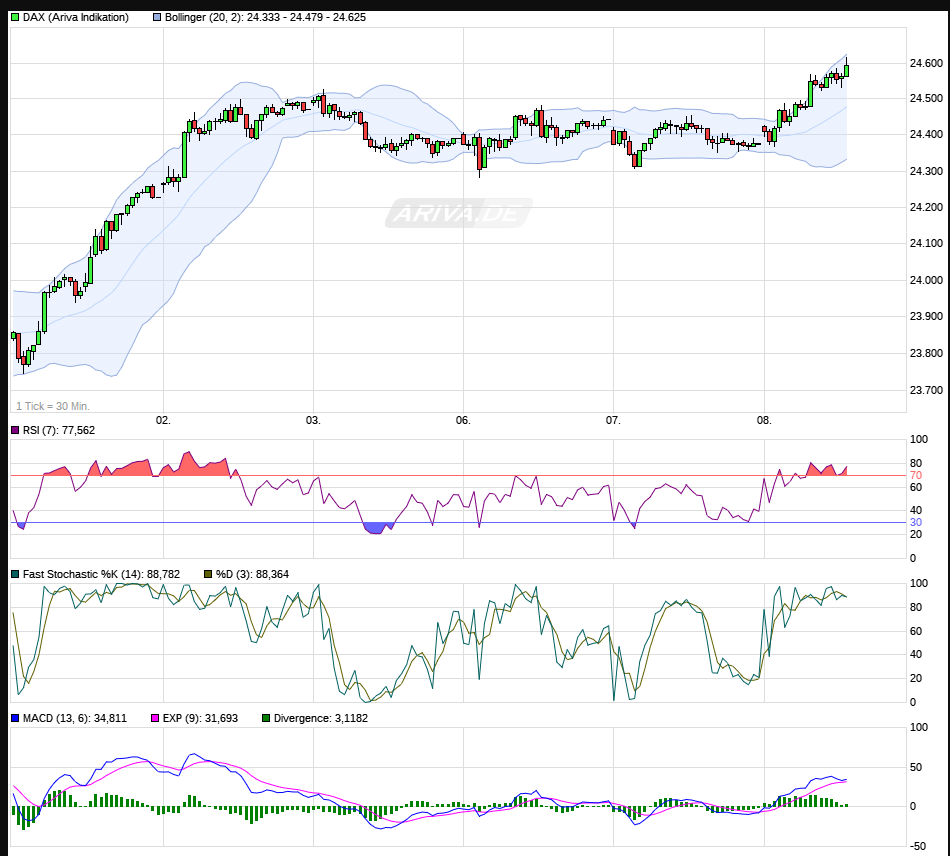The width and height of the screenshot is (950, 856).
Task: Click the 08. date label on time axis
Action: coord(764,421)
